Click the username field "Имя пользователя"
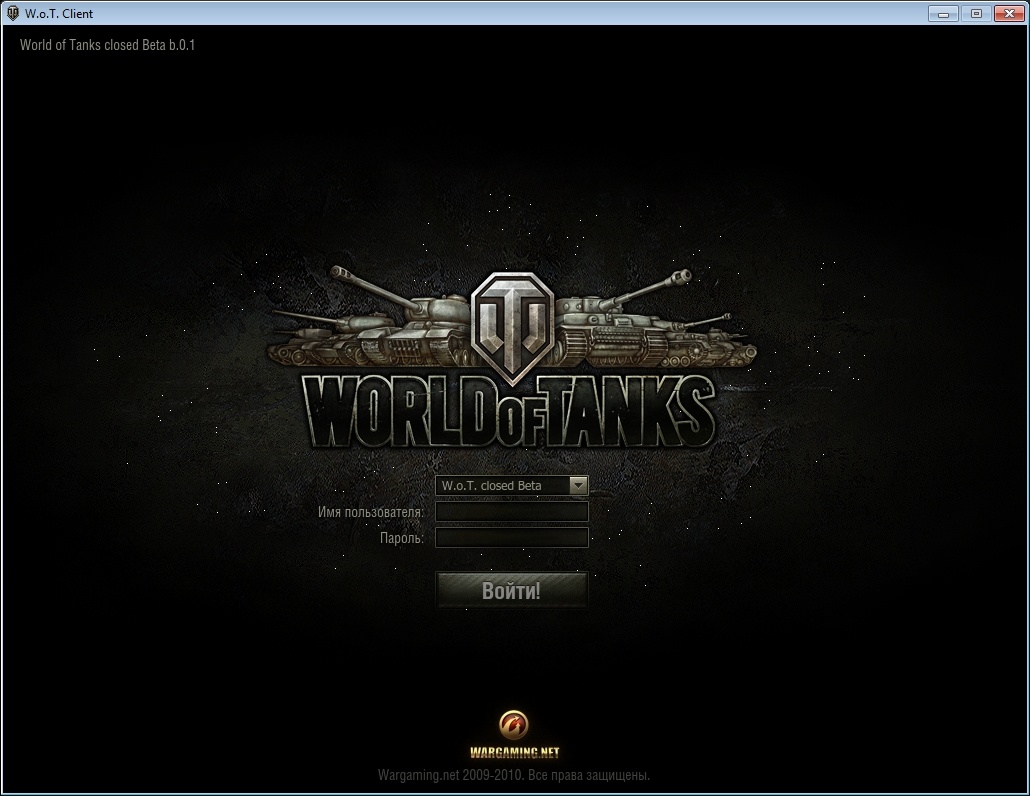 coord(512,512)
